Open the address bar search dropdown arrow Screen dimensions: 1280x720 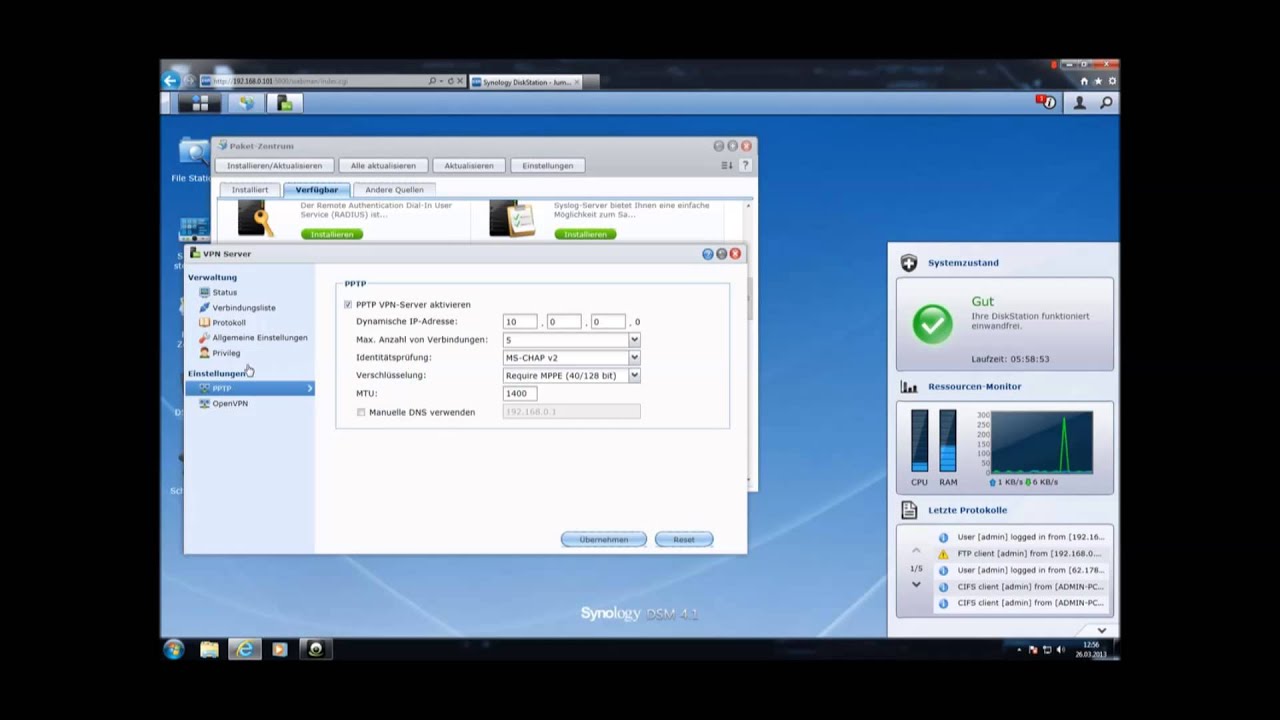441,81
